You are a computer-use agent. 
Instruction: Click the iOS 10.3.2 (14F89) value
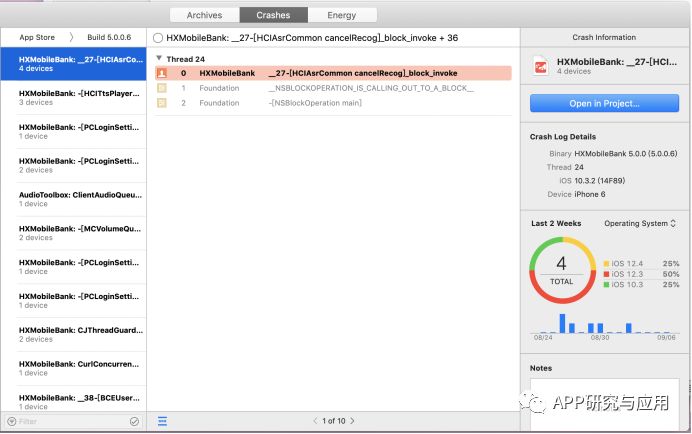(600, 181)
